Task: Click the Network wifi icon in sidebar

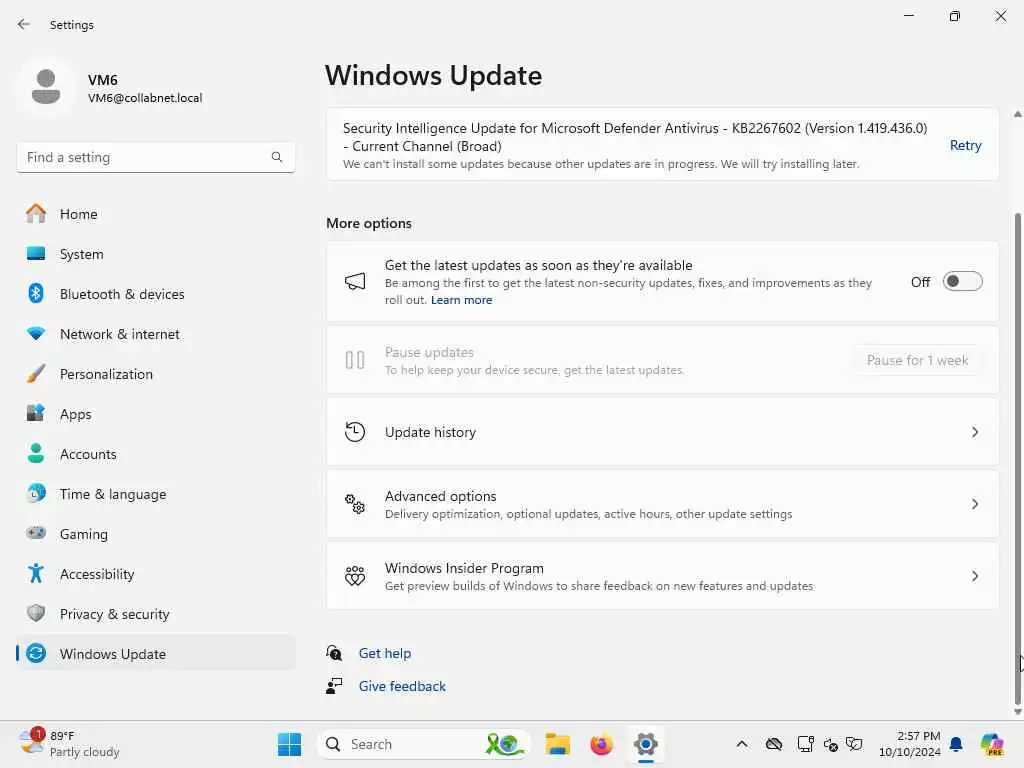Action: click(36, 333)
